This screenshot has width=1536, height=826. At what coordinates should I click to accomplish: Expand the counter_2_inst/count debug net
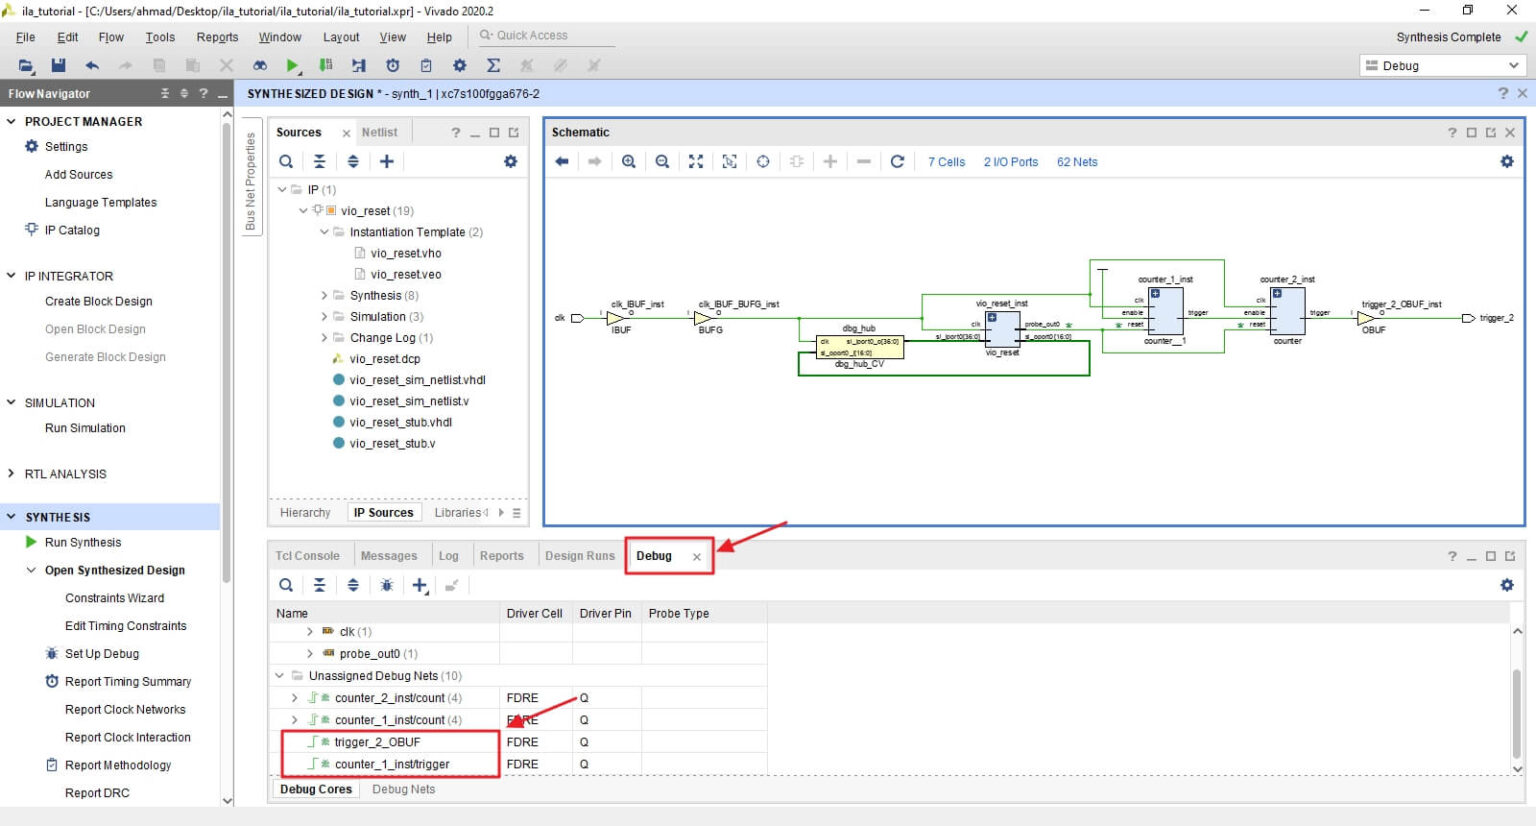click(294, 697)
